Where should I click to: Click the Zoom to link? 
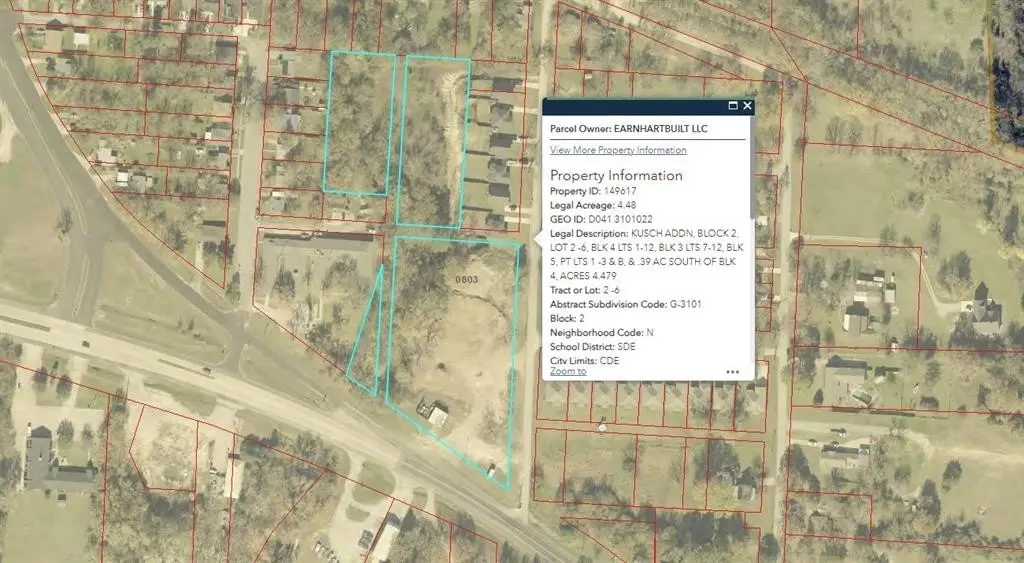(x=568, y=371)
